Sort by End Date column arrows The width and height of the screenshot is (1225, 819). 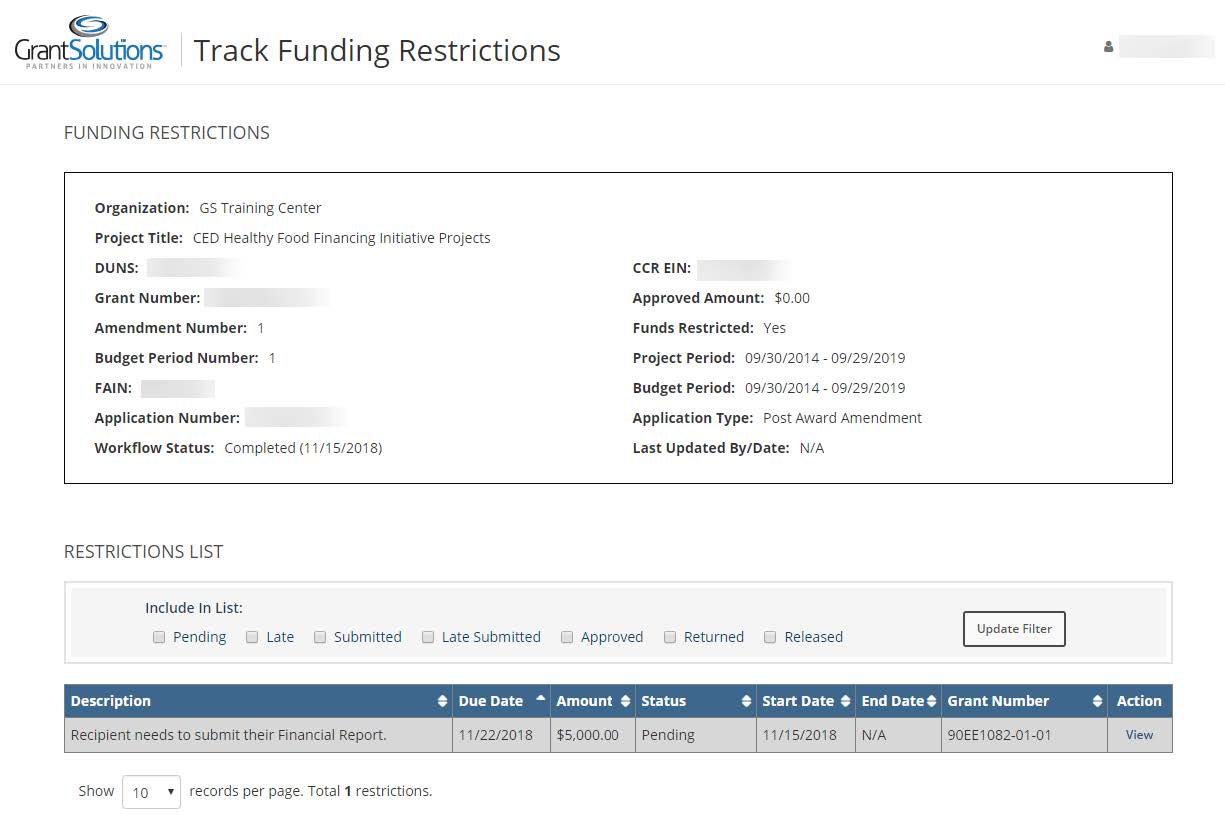point(931,702)
